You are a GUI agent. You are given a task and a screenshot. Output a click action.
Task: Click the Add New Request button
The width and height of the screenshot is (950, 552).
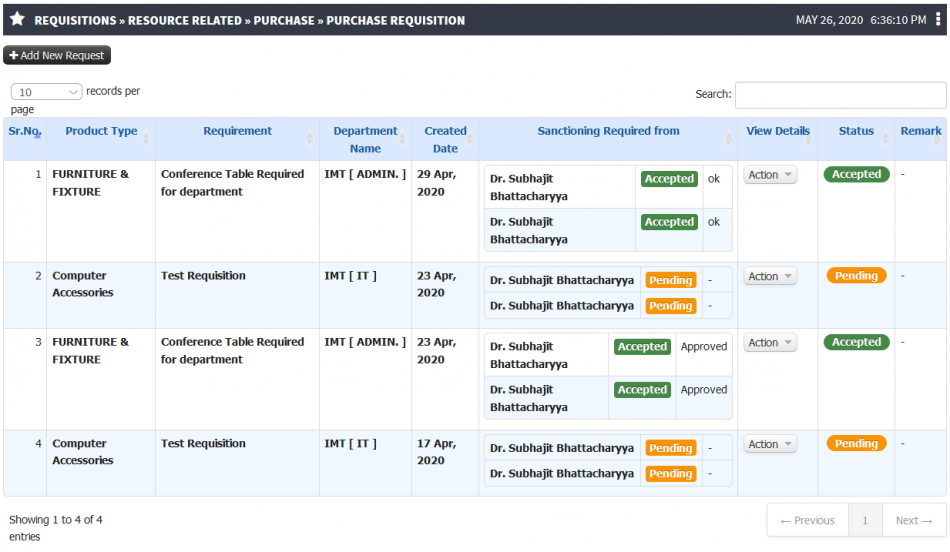(57, 55)
